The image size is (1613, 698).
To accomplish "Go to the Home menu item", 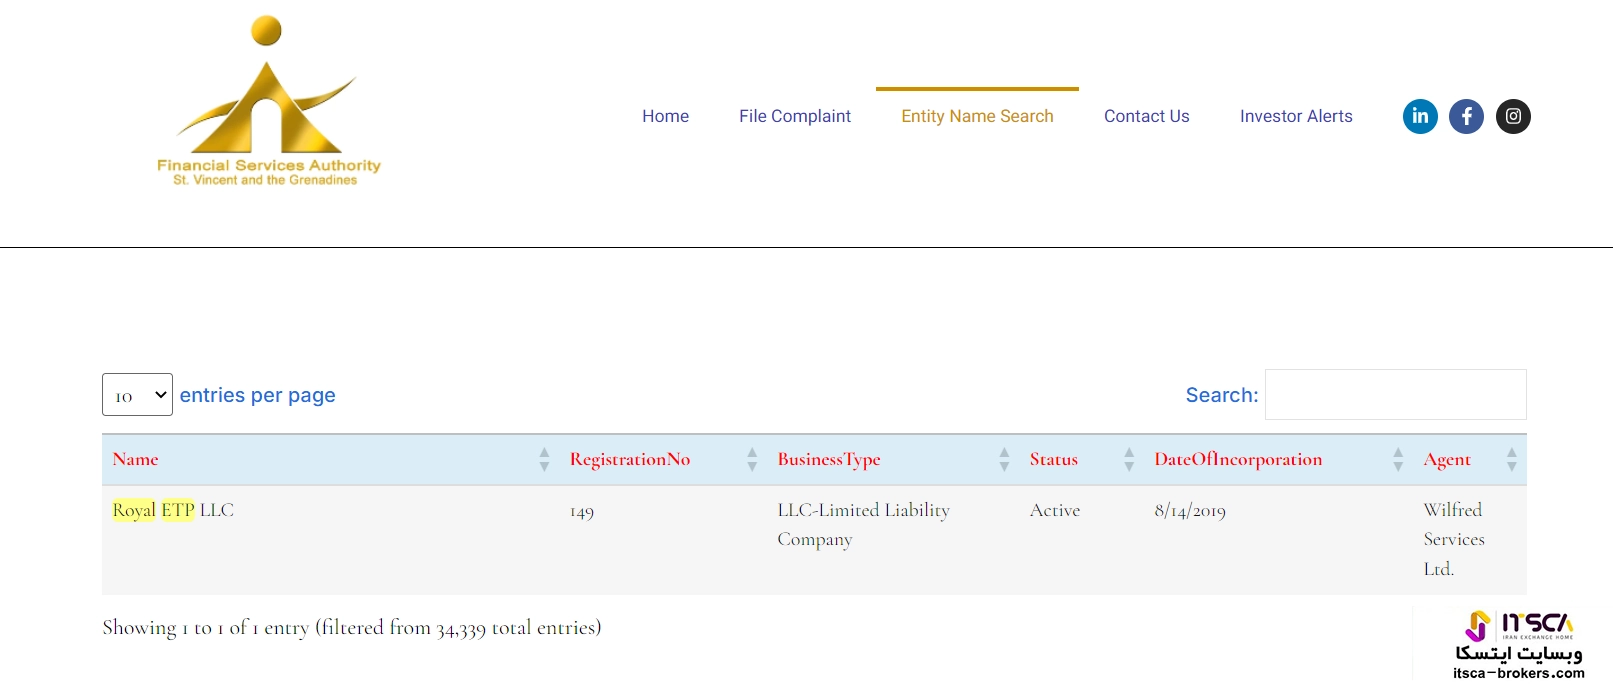I will coord(665,116).
